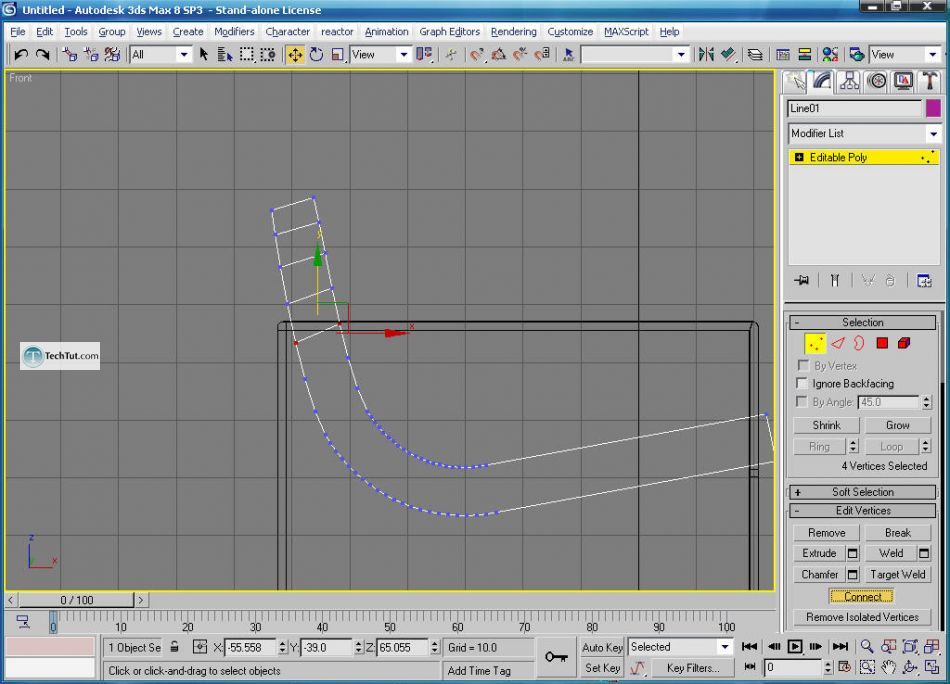Open the Utilities hammer tab icon
The width and height of the screenshot is (950, 684).
929,81
